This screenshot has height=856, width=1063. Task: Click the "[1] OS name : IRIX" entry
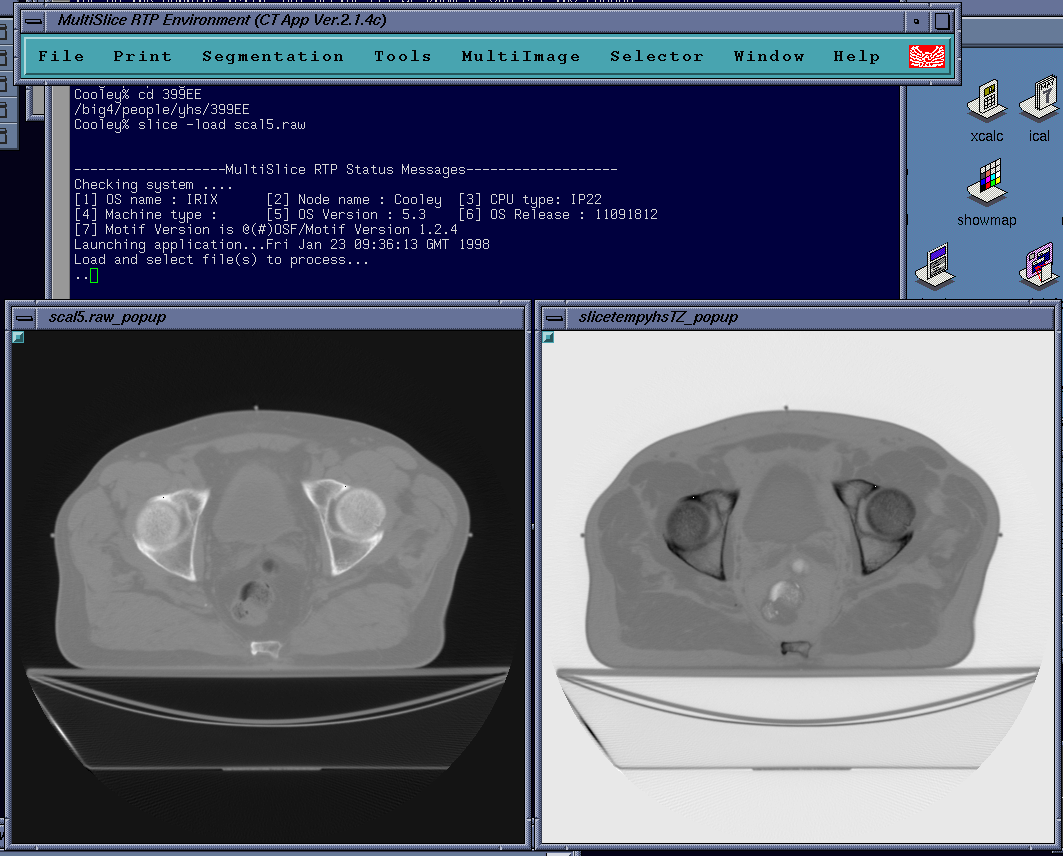coord(146,199)
